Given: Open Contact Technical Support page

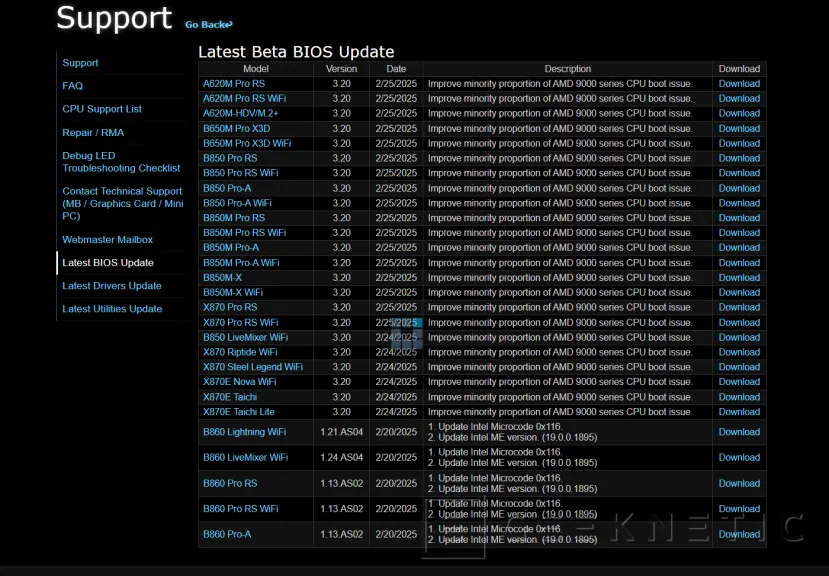Looking at the screenshot, I should [123, 204].
